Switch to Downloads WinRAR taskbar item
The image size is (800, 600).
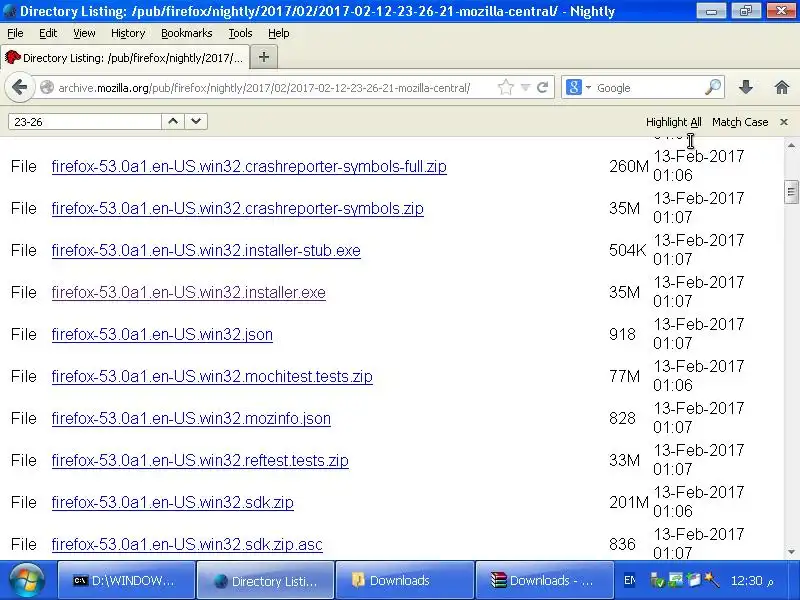544,581
